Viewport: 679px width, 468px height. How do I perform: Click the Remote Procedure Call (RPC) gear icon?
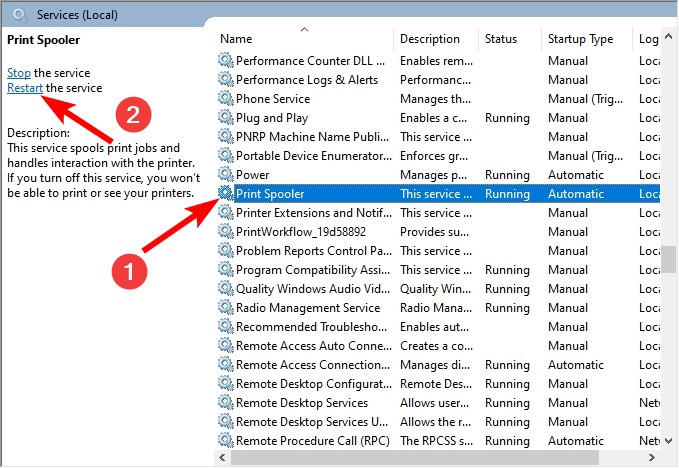[x=226, y=440]
